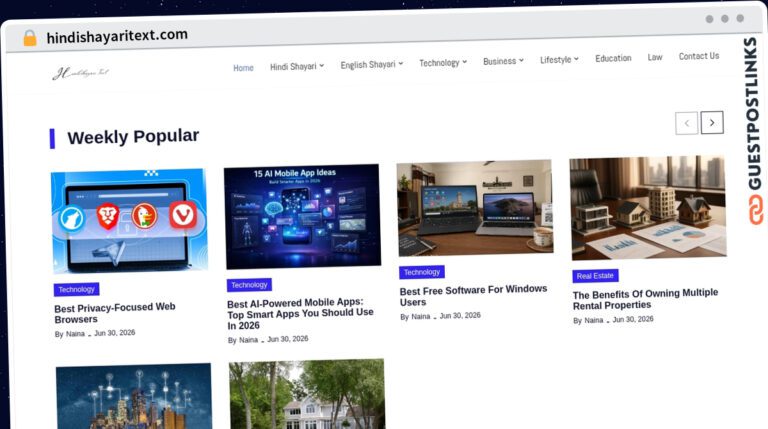Click date Jun 30, 2026 under rental properties article
Screen dimensions: 768x429
[633, 319]
